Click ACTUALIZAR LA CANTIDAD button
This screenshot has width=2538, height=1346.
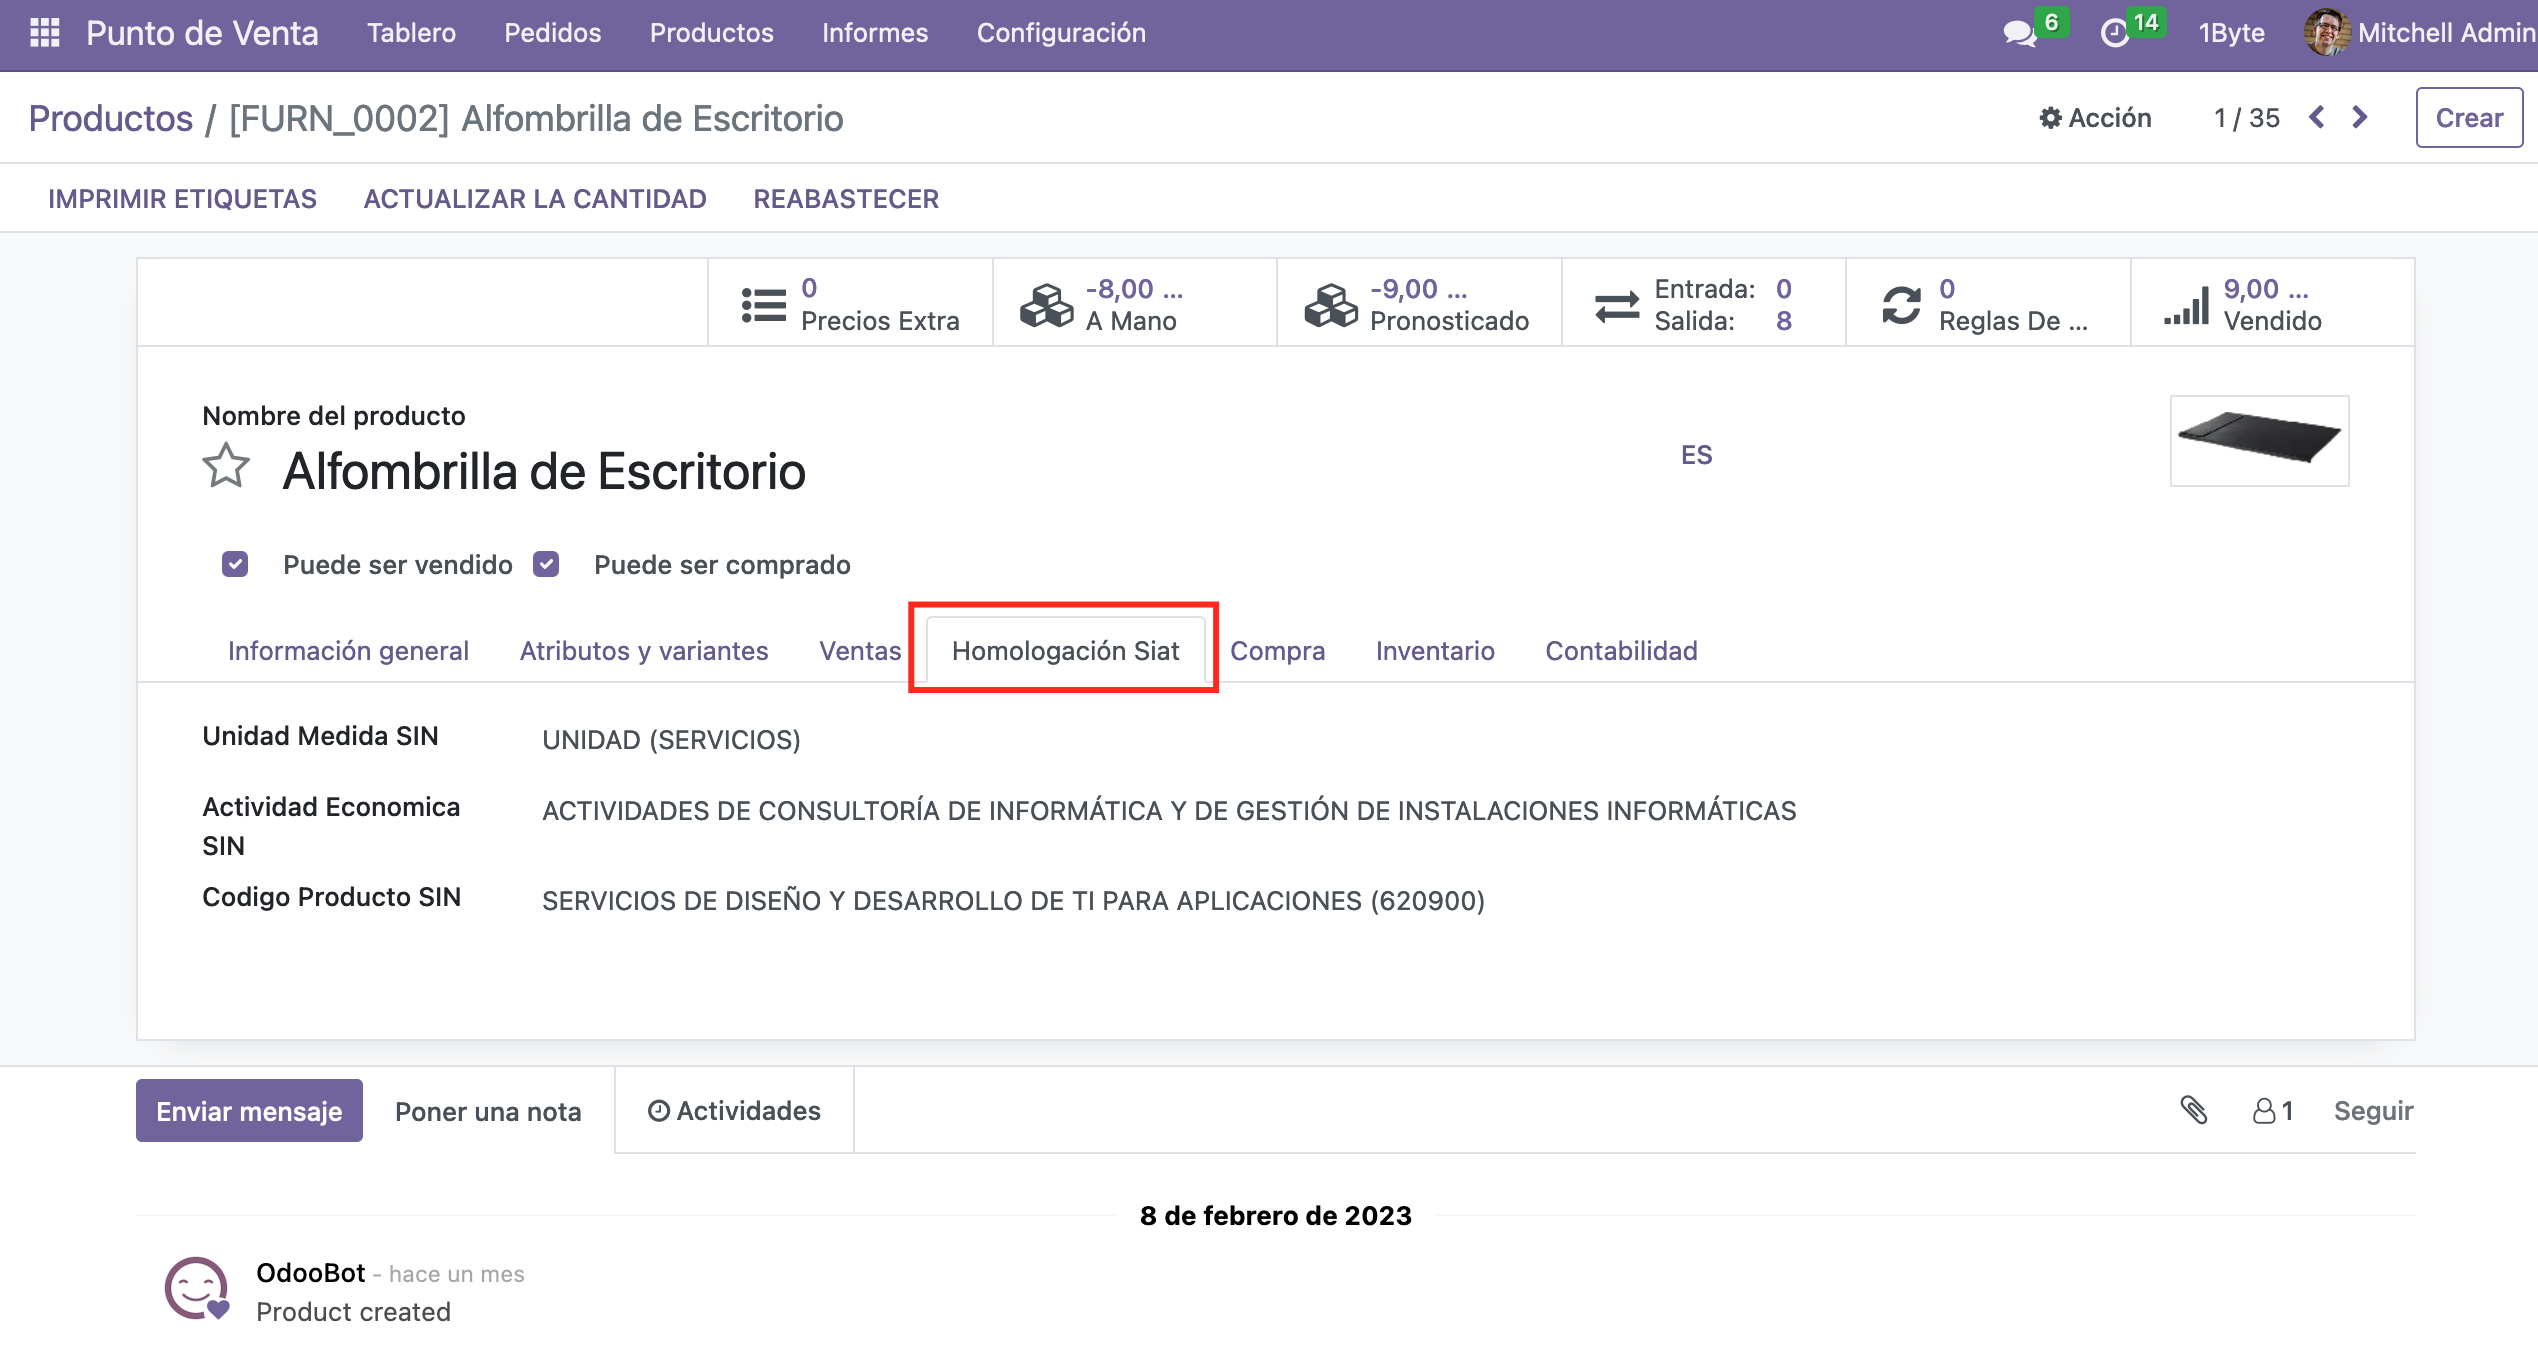534,199
